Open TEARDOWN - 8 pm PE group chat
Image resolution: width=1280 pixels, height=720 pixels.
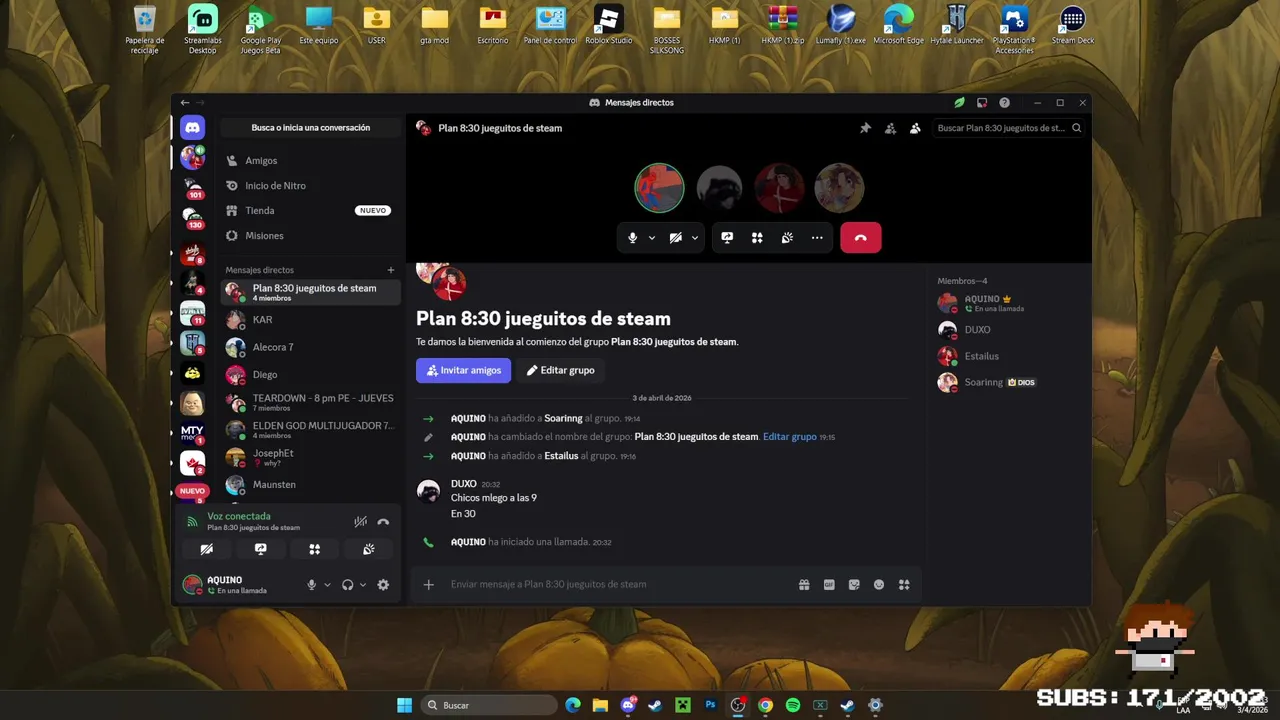(310, 402)
